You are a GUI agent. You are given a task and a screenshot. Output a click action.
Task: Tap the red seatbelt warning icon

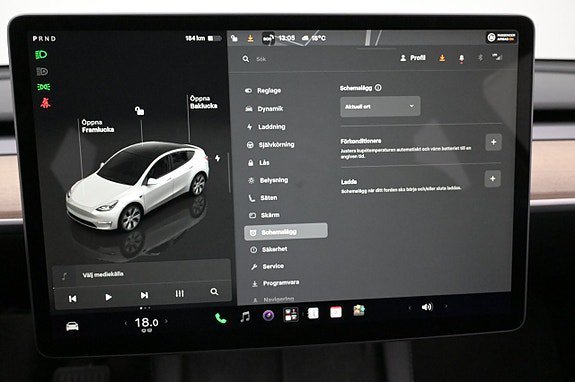[45, 103]
